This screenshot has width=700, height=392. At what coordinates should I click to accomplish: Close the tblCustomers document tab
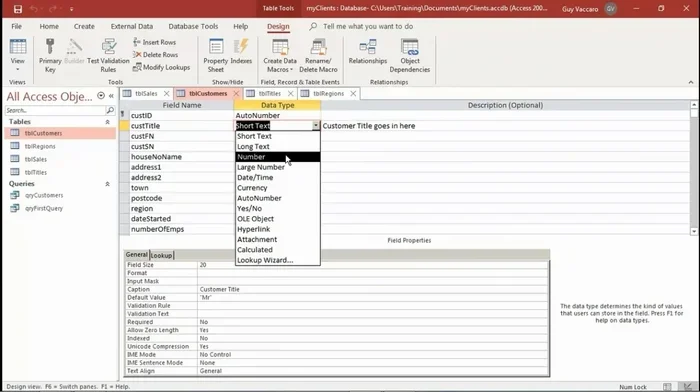tap(236, 93)
